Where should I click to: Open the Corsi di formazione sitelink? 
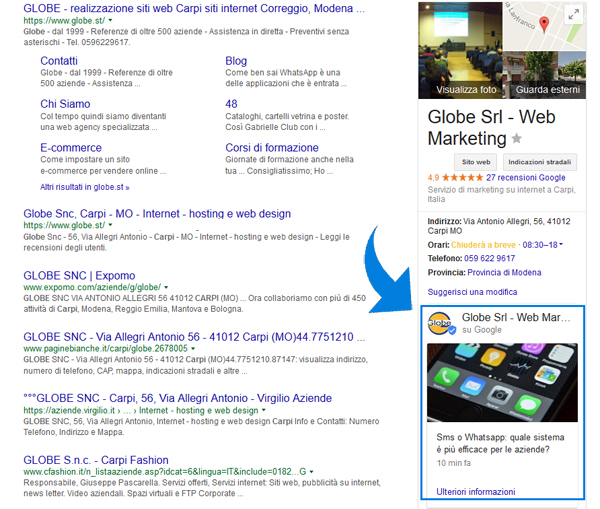pyautogui.click(x=272, y=148)
